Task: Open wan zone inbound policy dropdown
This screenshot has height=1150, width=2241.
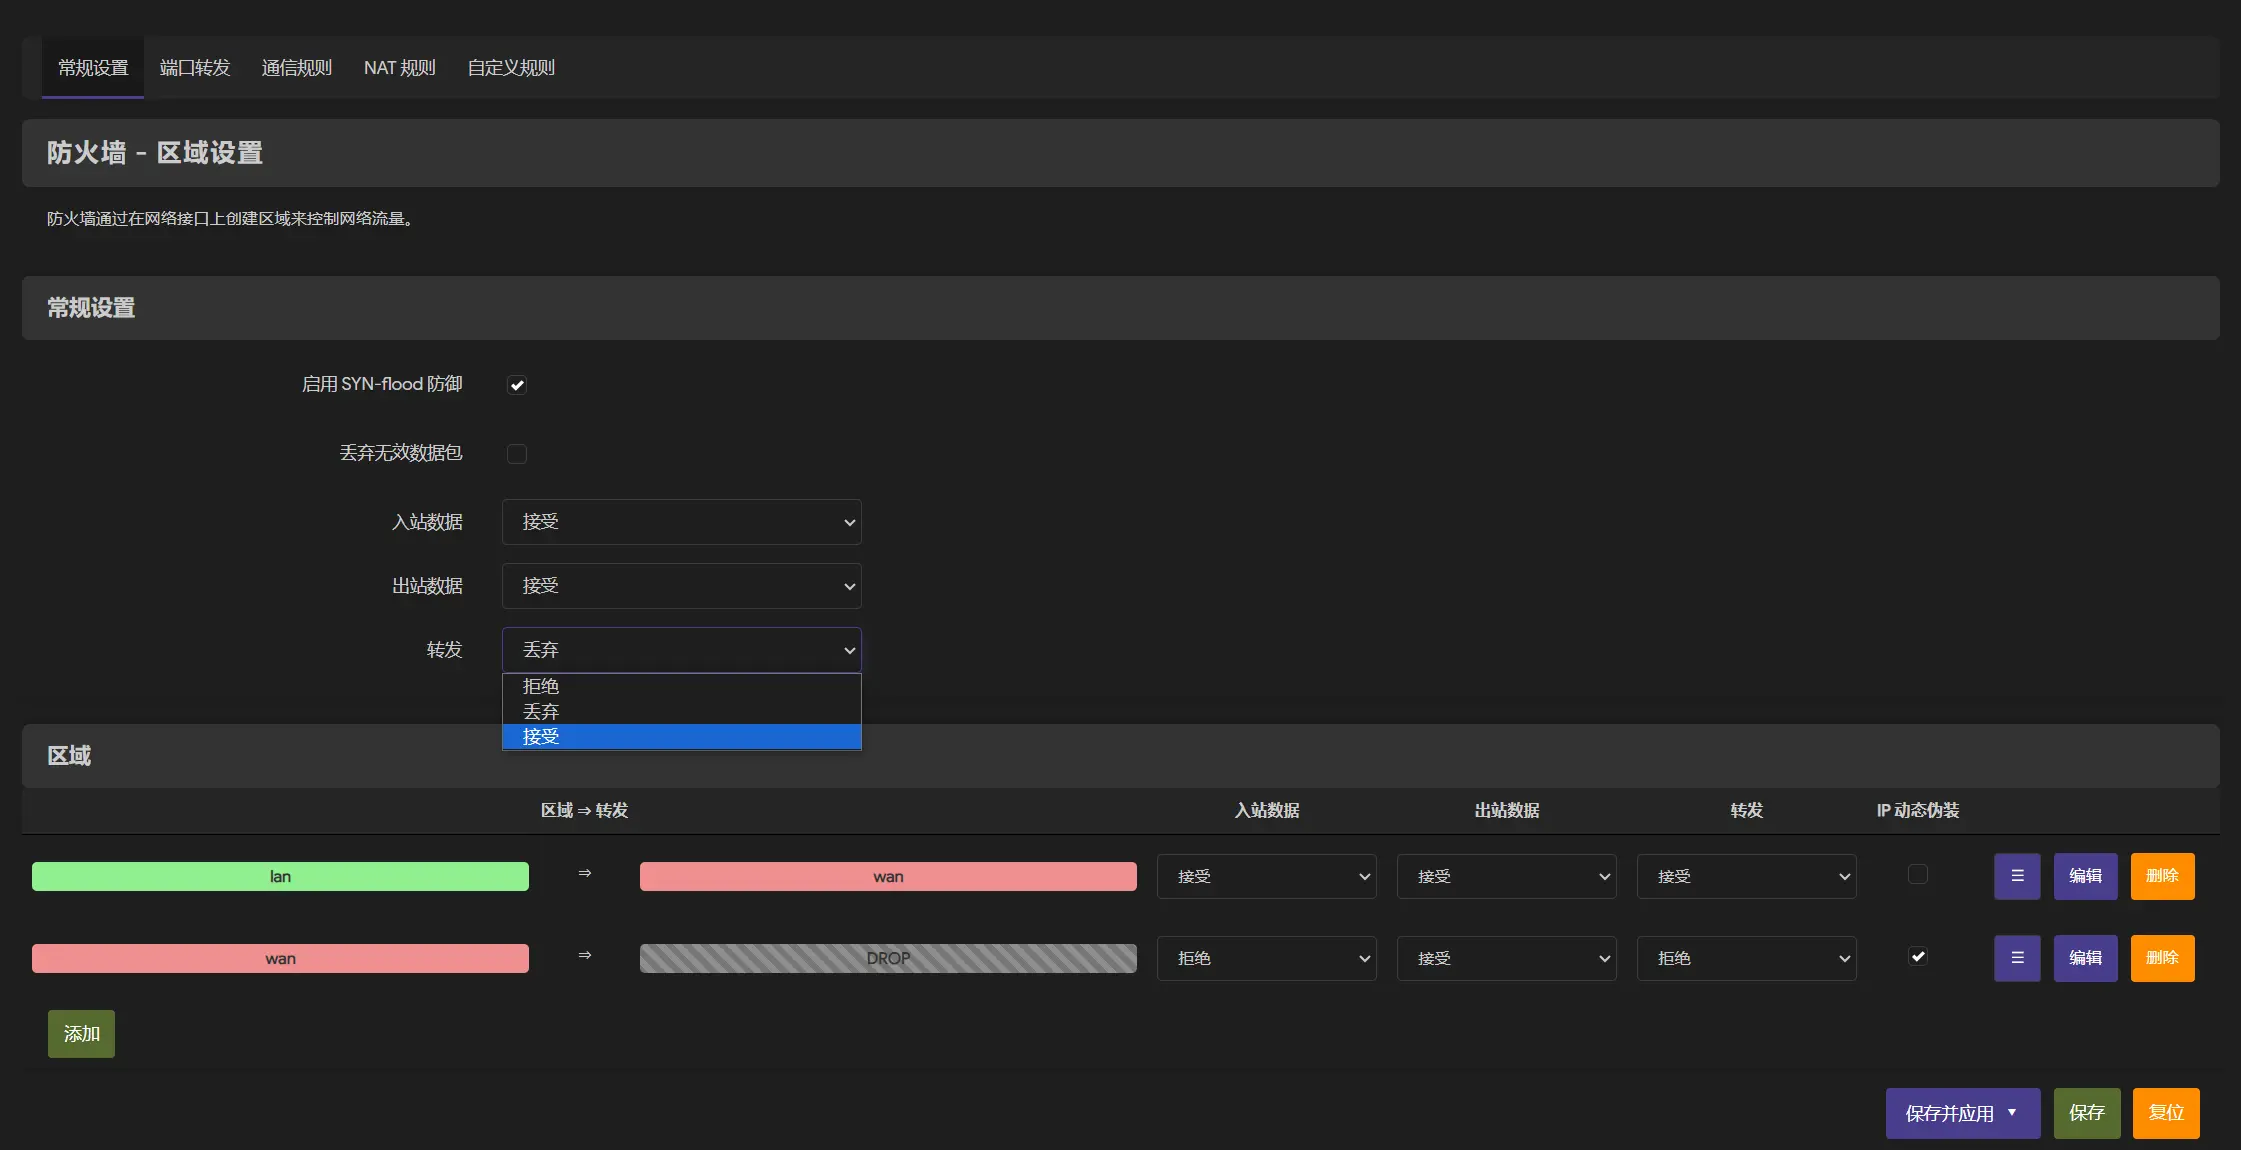Action: [1266, 958]
